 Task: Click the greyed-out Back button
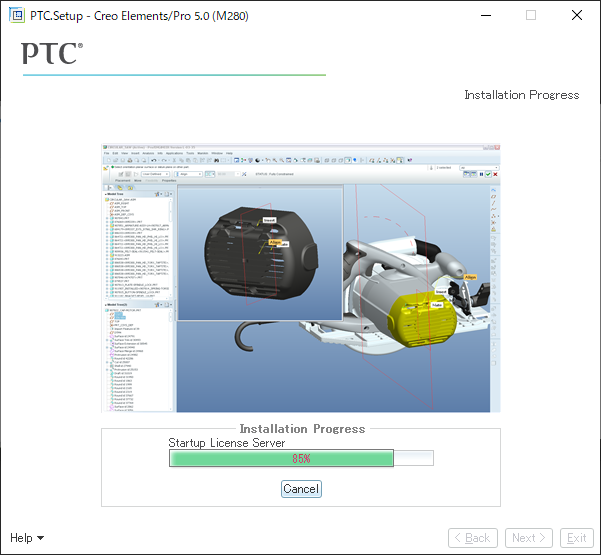pos(473,538)
